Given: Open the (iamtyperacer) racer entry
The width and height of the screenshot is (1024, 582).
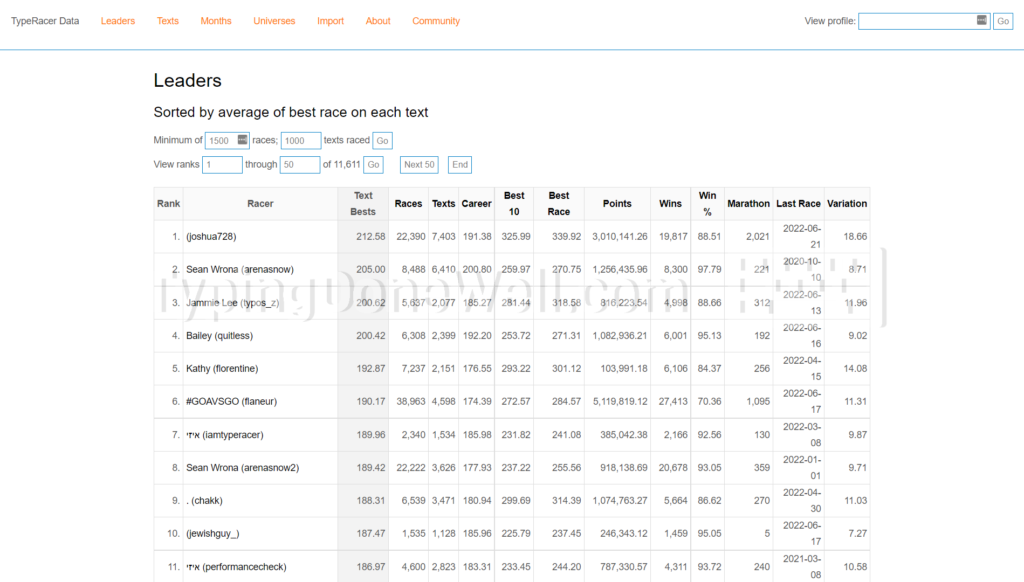Looking at the screenshot, I should [225, 434].
